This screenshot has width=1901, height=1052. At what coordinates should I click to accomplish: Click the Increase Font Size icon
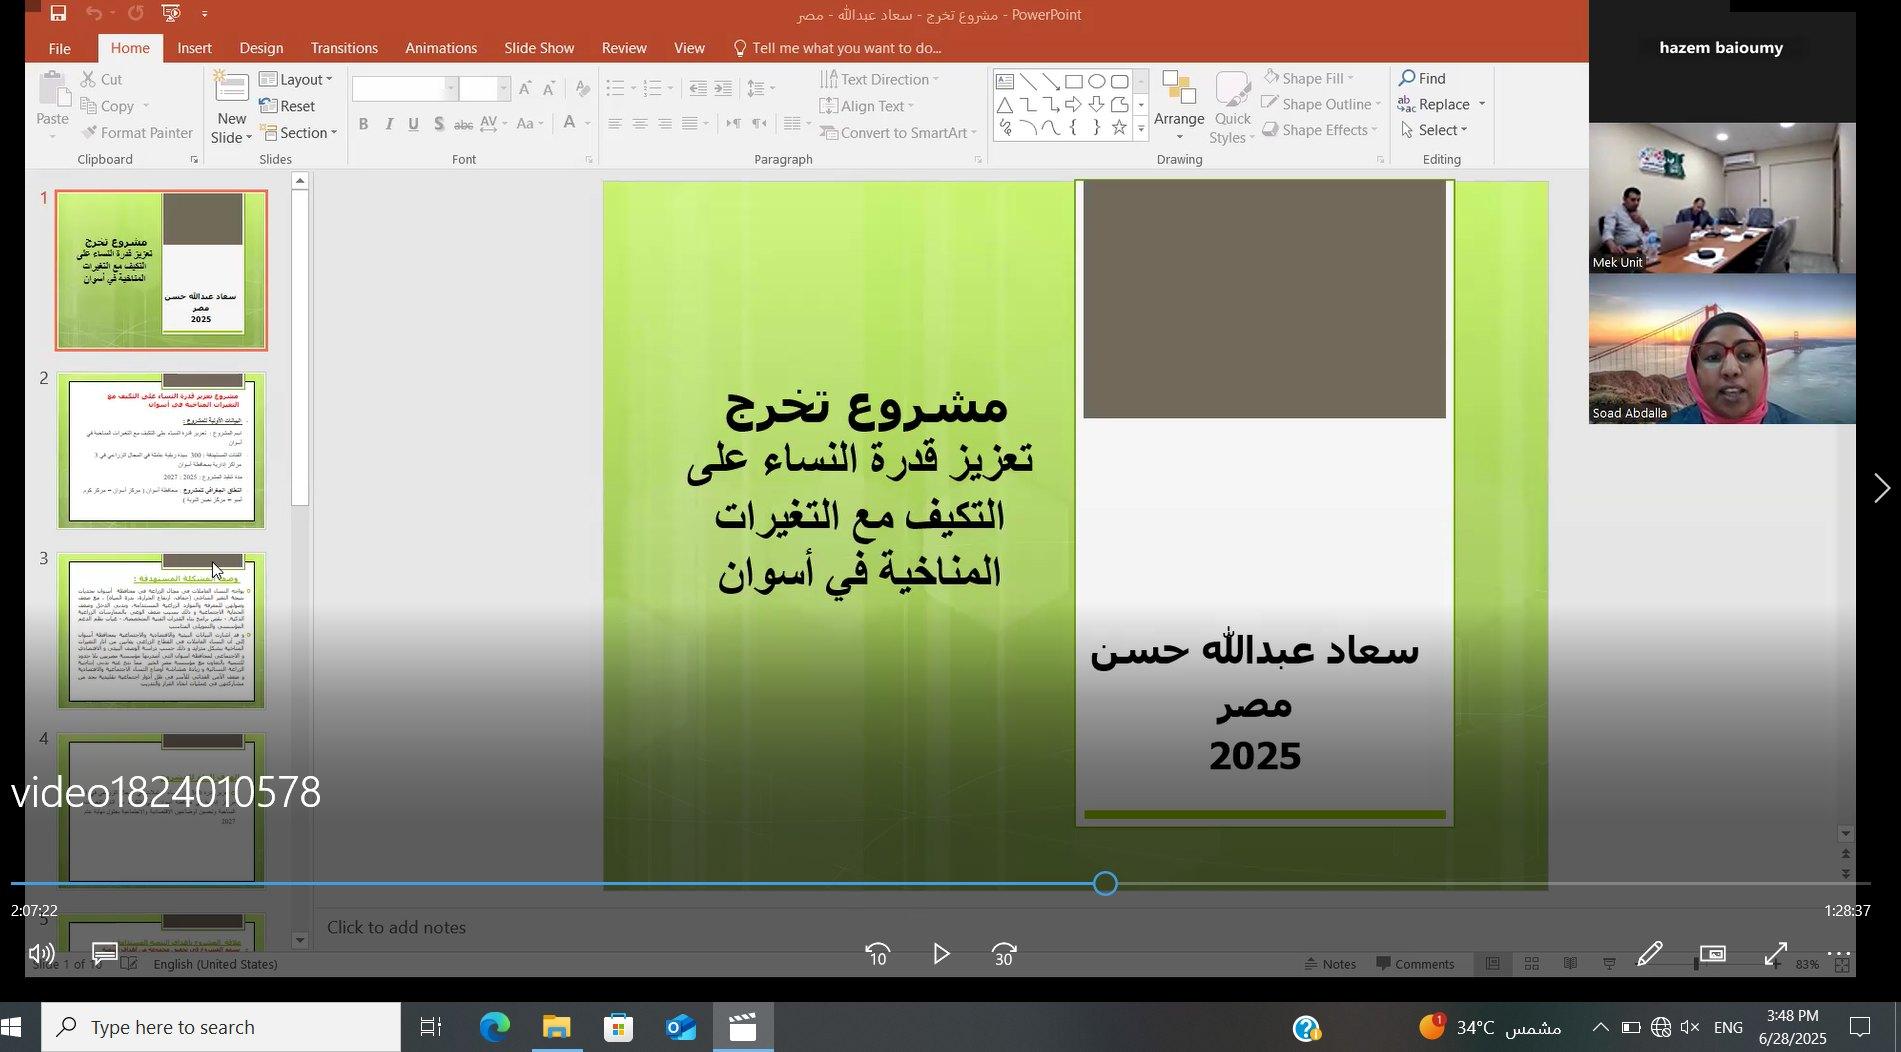pos(524,89)
